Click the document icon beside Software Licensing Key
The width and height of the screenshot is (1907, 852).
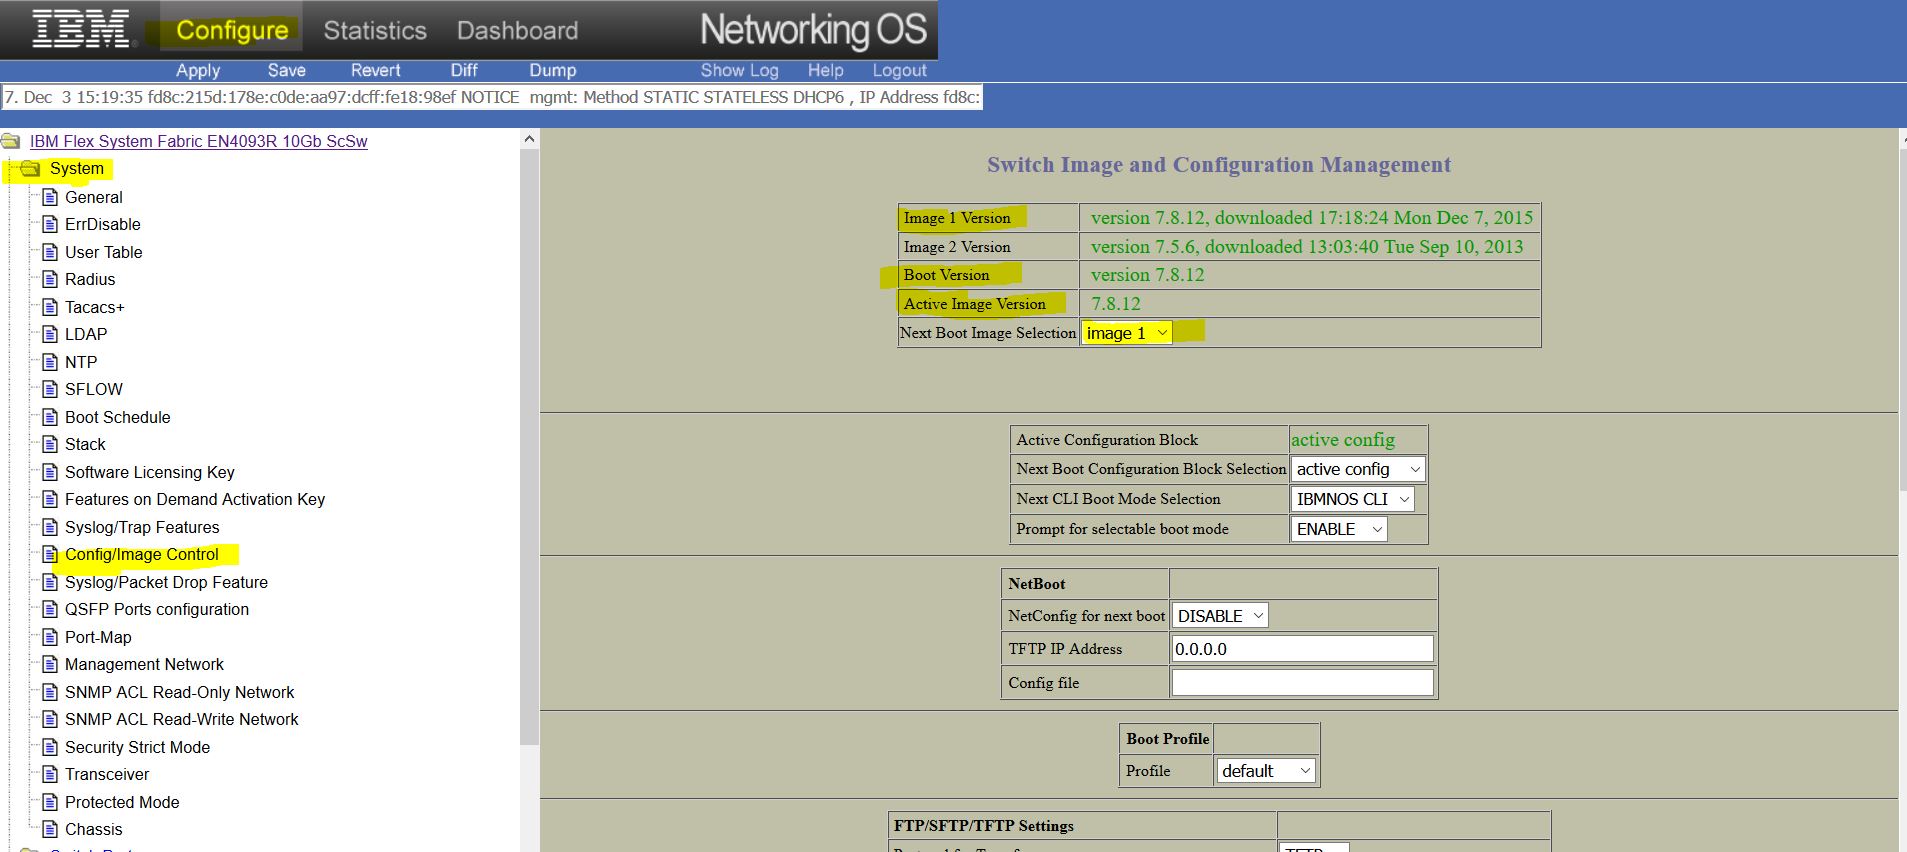coord(50,472)
